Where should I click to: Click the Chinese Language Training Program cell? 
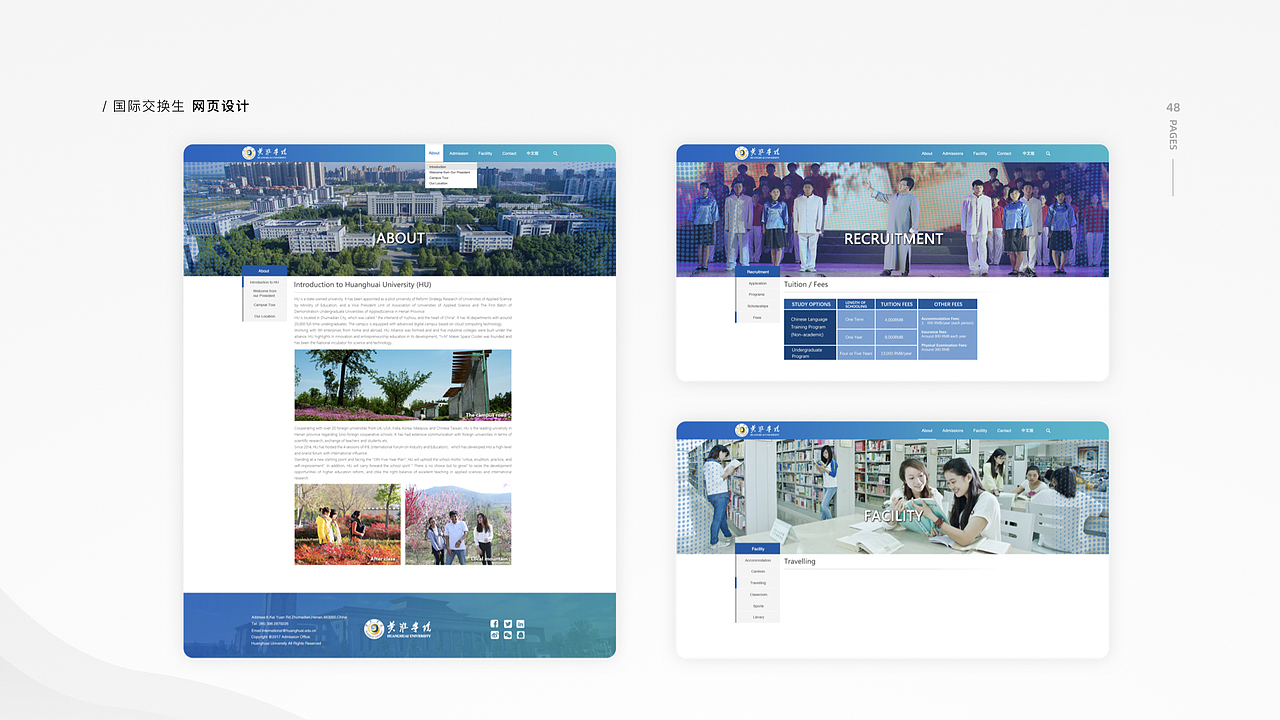pyautogui.click(x=811, y=327)
